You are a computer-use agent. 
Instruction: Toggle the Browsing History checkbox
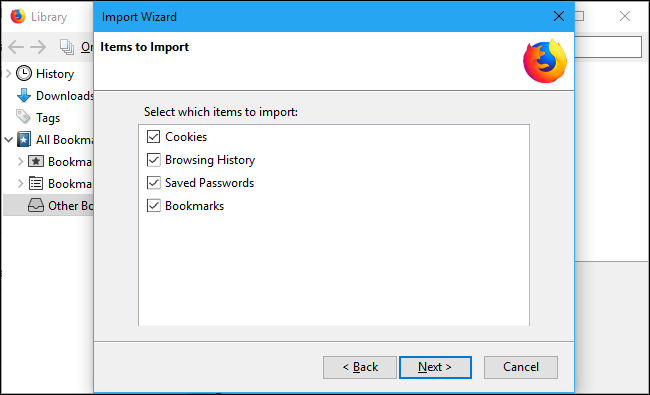coord(153,160)
